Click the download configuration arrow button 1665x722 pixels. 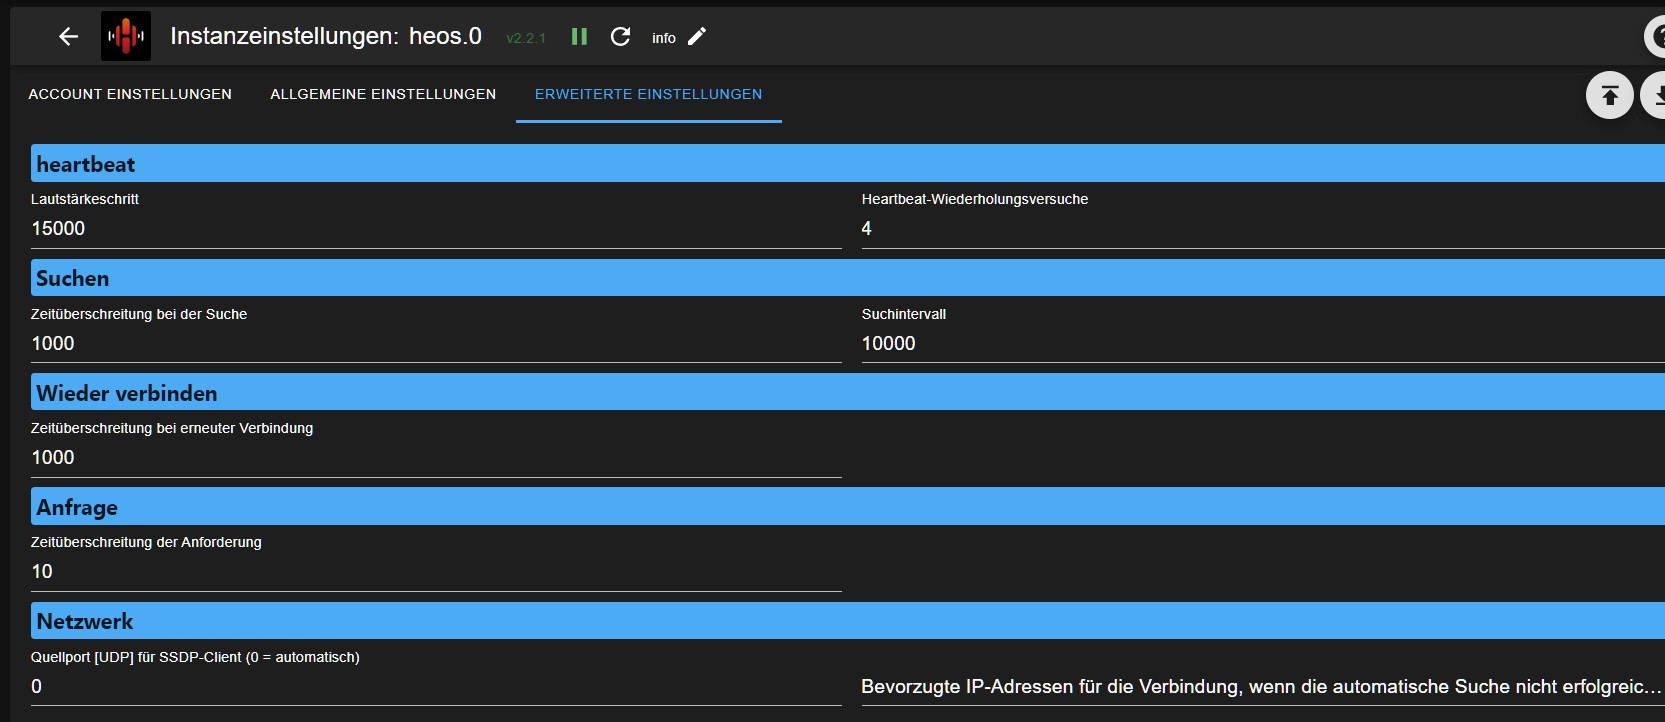click(1655, 95)
